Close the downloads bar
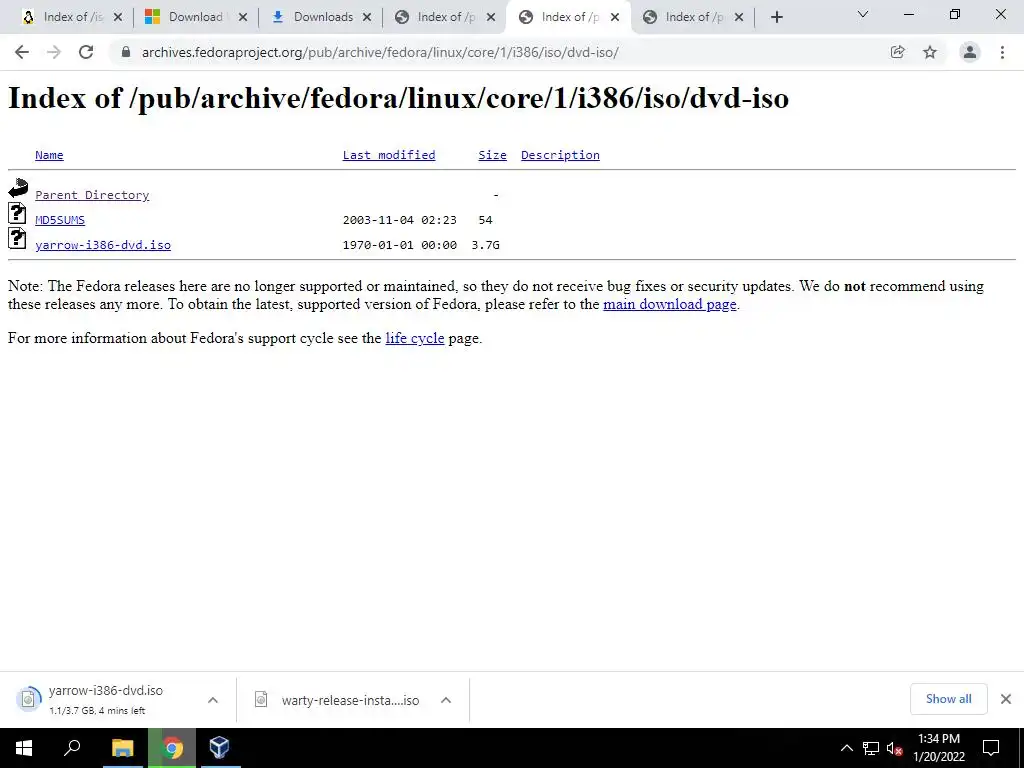Viewport: 1024px width, 768px height. pos(1006,699)
